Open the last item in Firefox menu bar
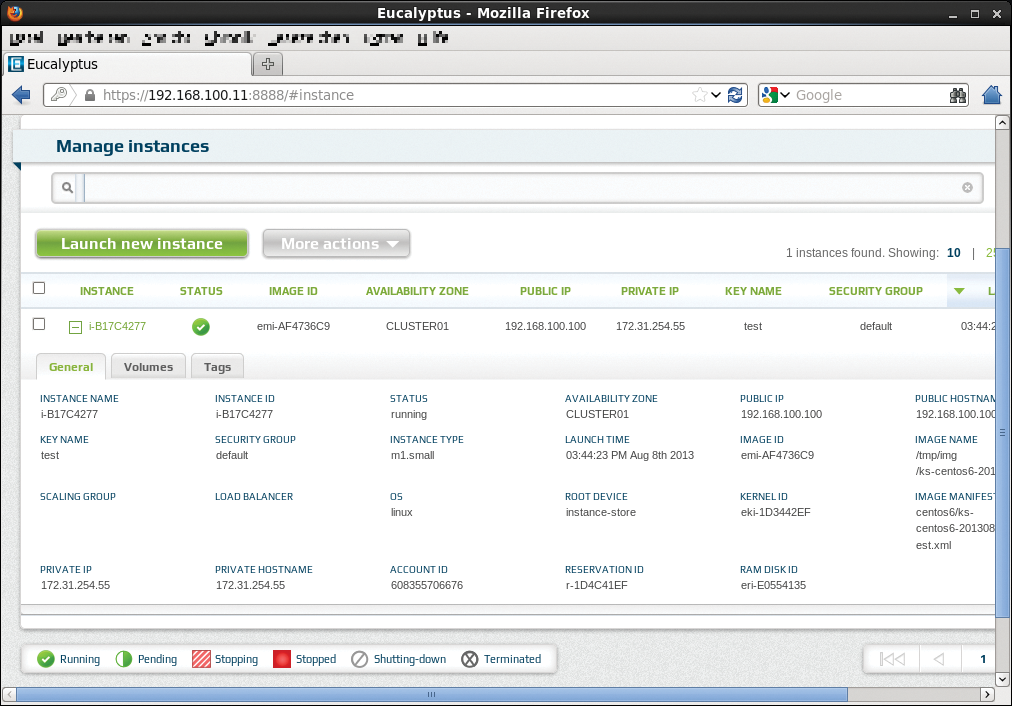Screen dimensions: 1012x706 [x=432, y=38]
